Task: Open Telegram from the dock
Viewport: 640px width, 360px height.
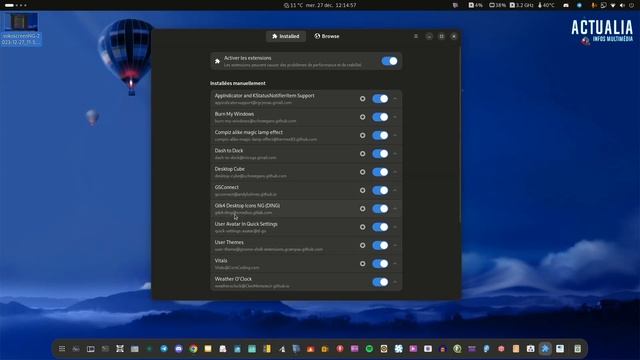Action: point(164,349)
